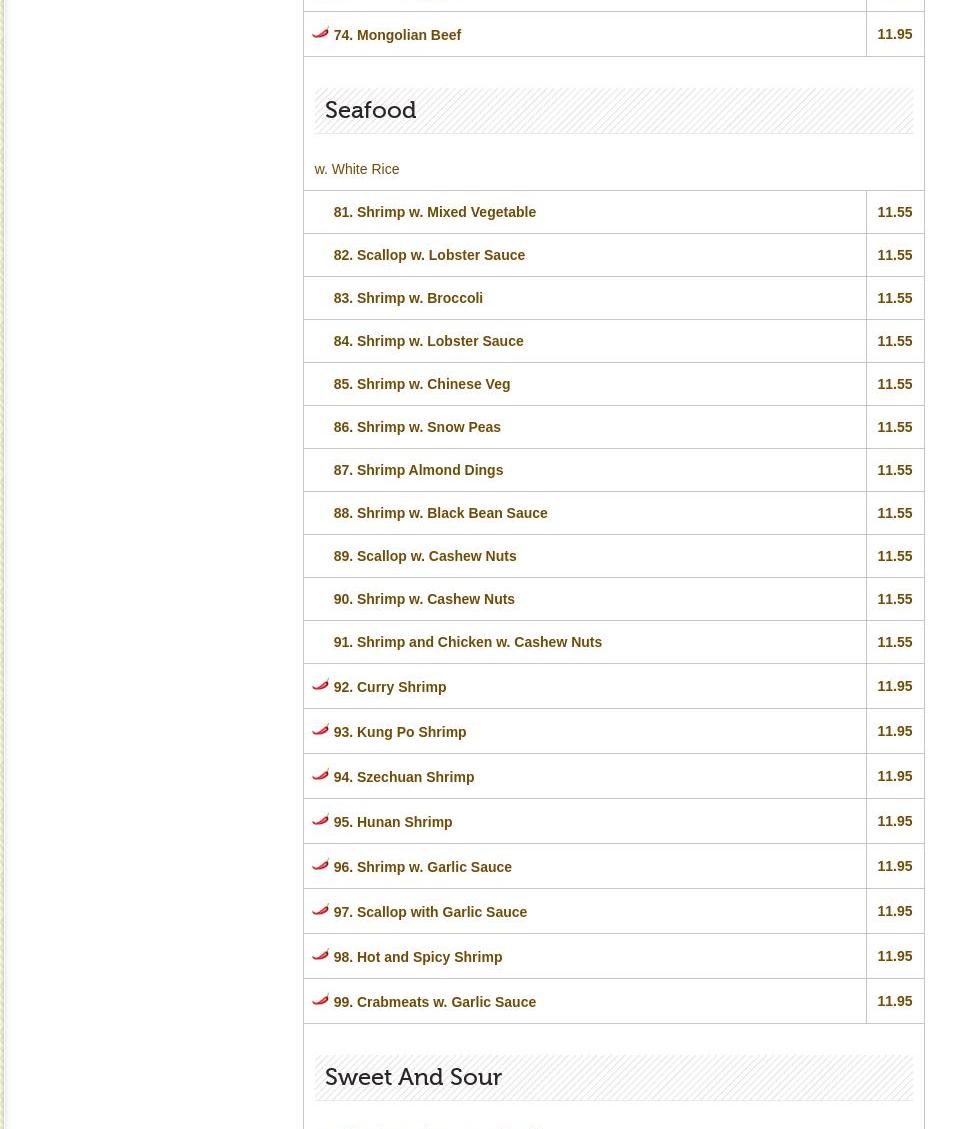Select 82. Scallop w. Lobster Sauce
The width and height of the screenshot is (953, 1129).
[429, 255]
